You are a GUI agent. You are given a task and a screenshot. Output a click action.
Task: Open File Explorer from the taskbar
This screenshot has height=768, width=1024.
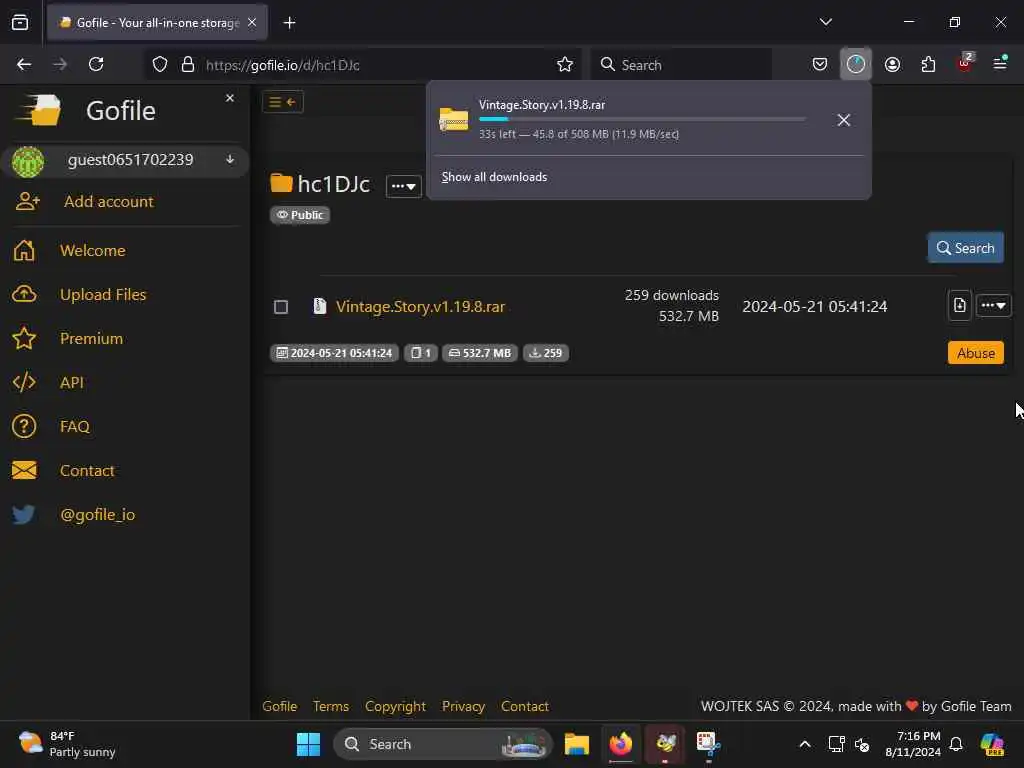point(577,744)
